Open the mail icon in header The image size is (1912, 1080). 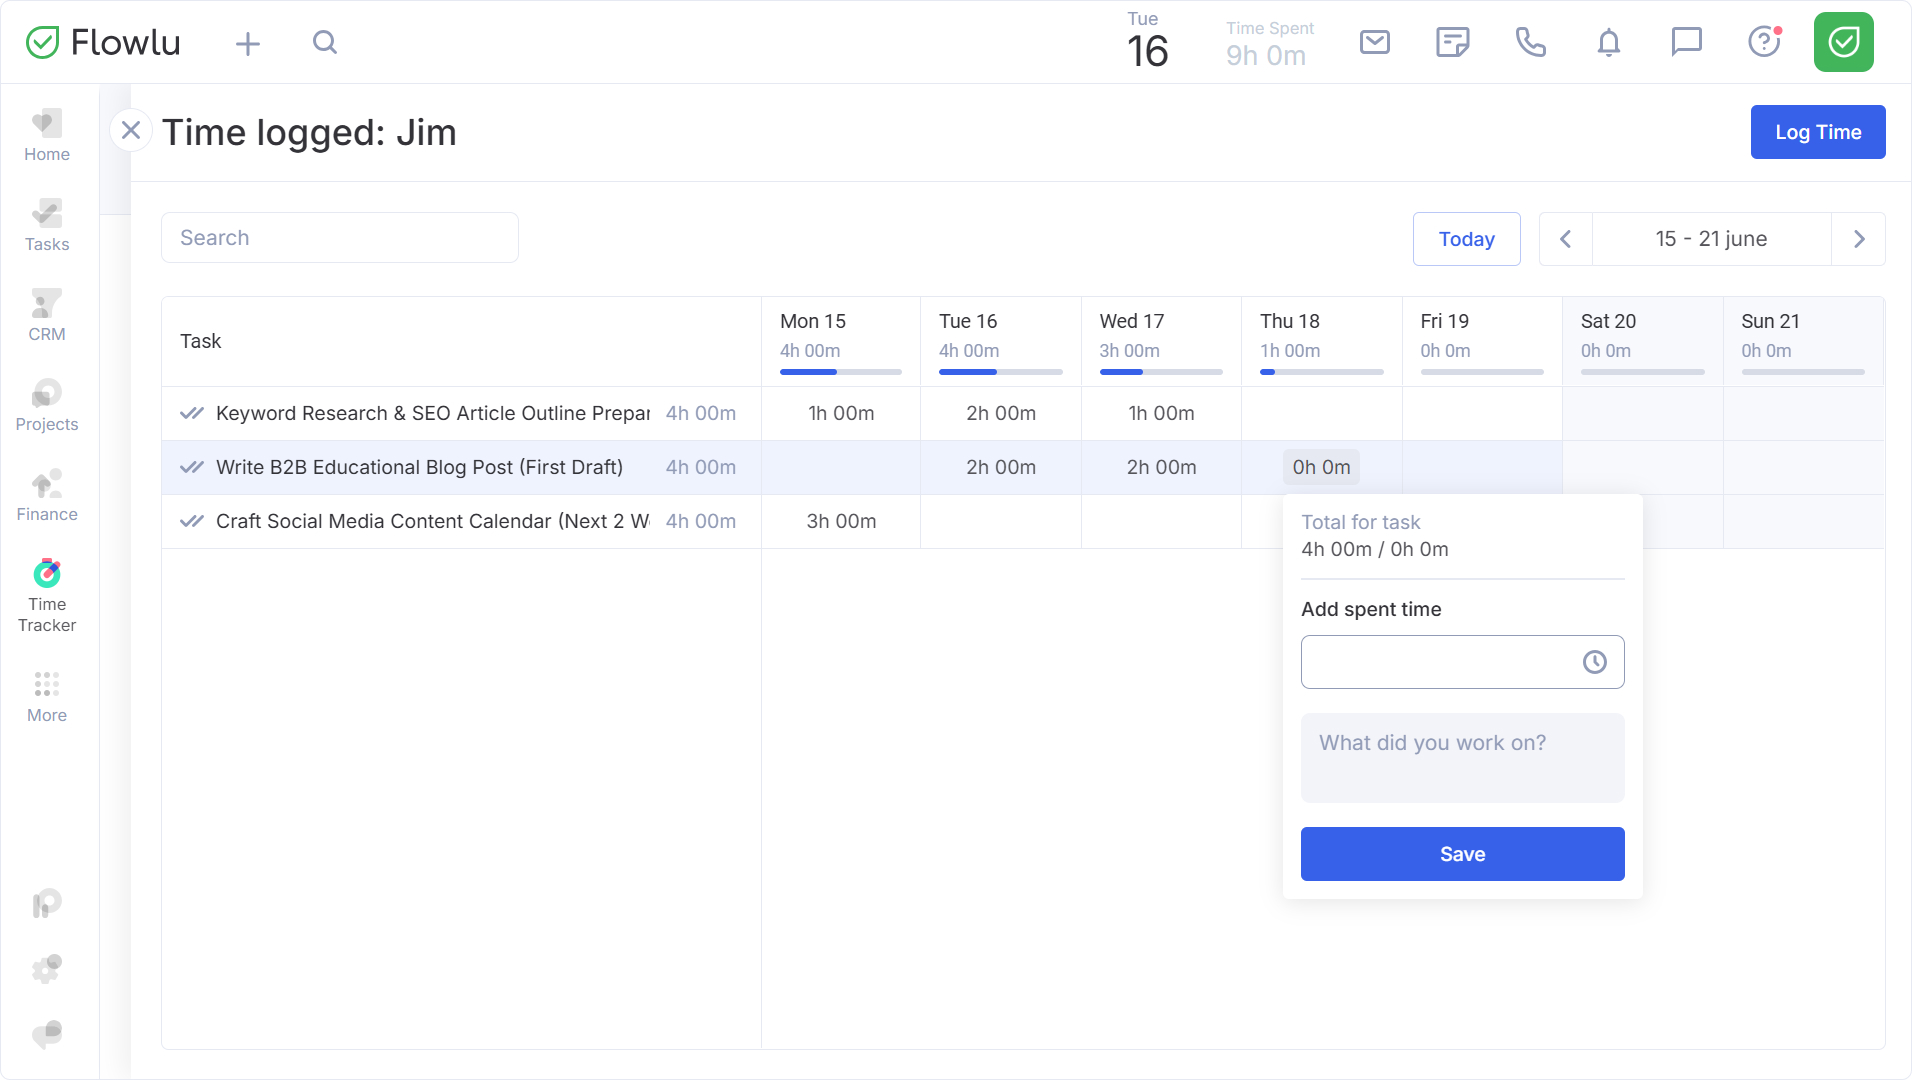point(1375,42)
